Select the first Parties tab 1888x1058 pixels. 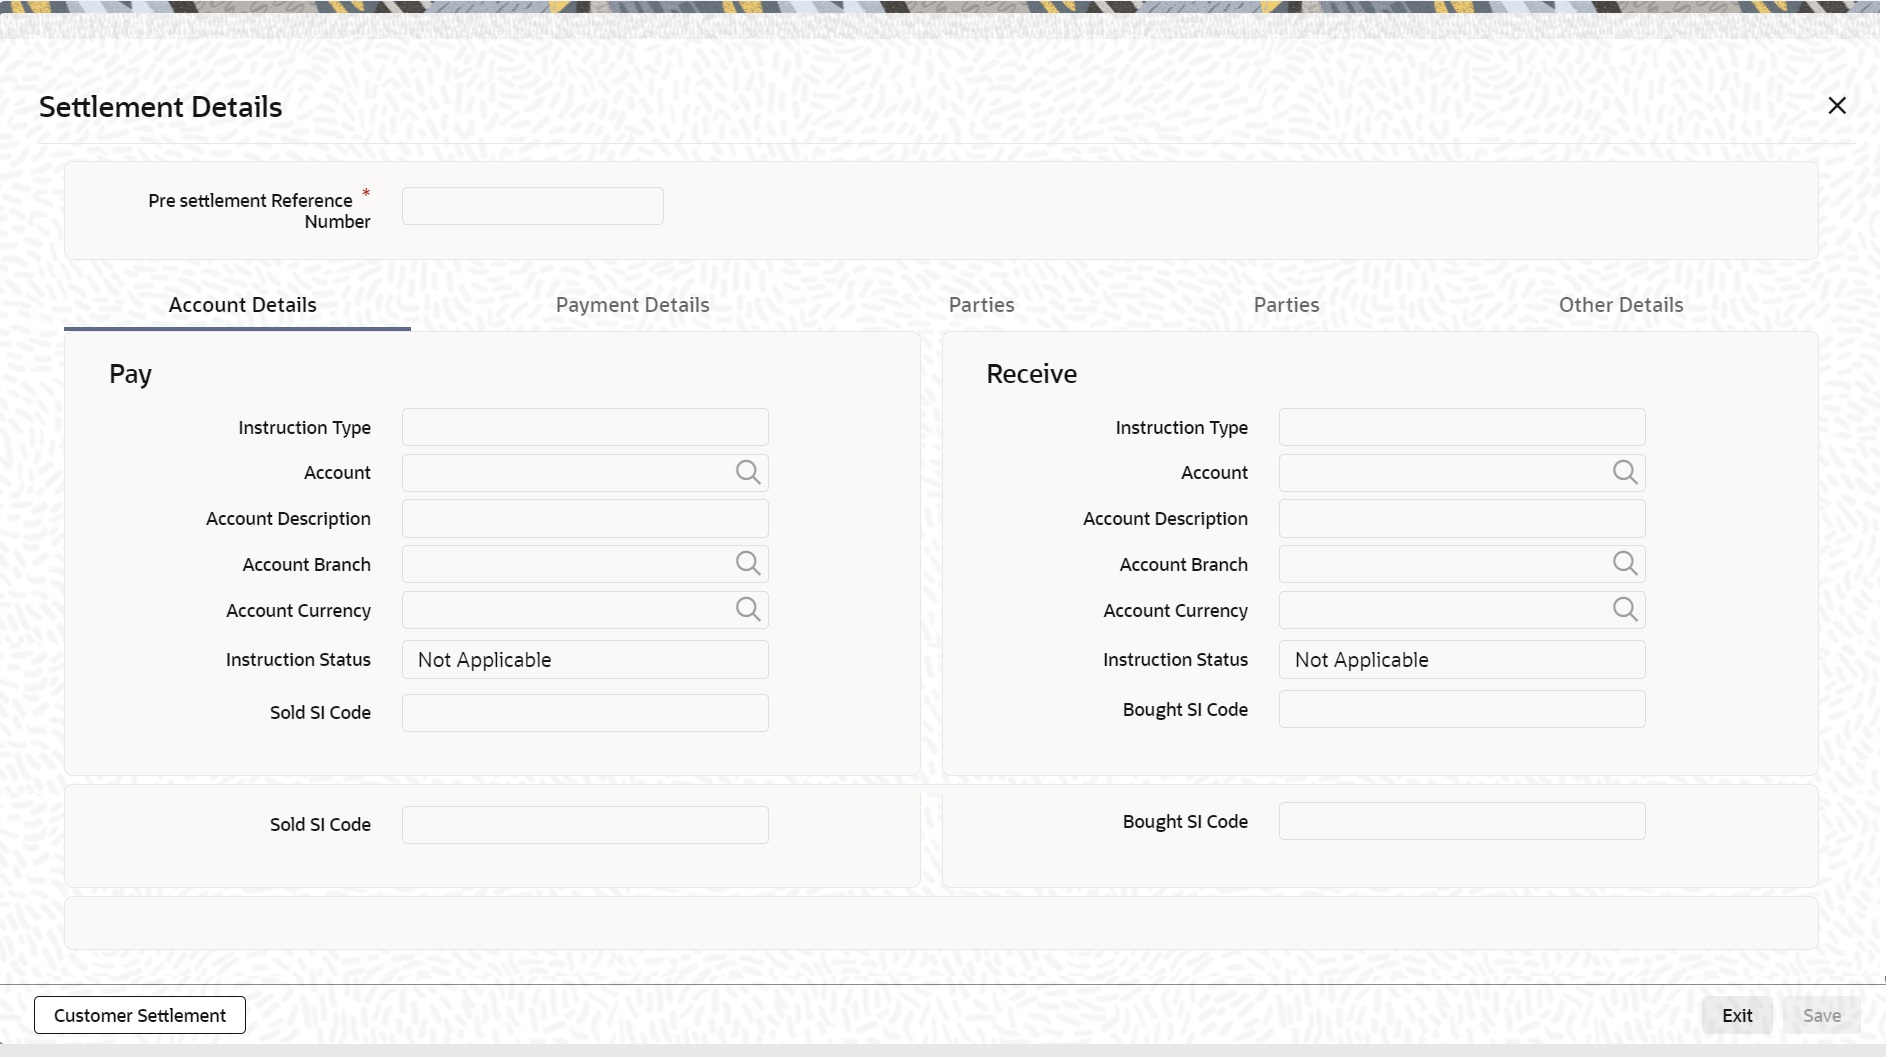click(x=981, y=304)
